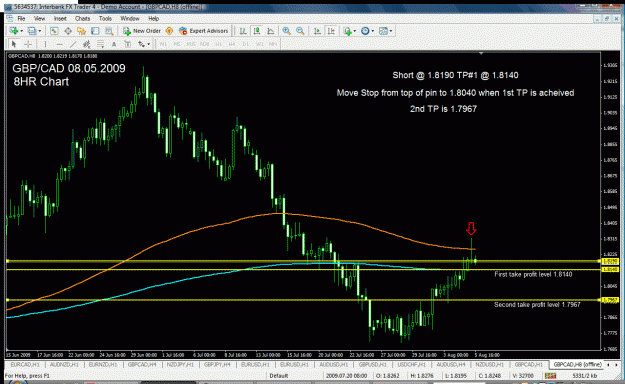Toggle chart Auto Scroll
This screenshot has width=625, height=384.
click(x=317, y=31)
